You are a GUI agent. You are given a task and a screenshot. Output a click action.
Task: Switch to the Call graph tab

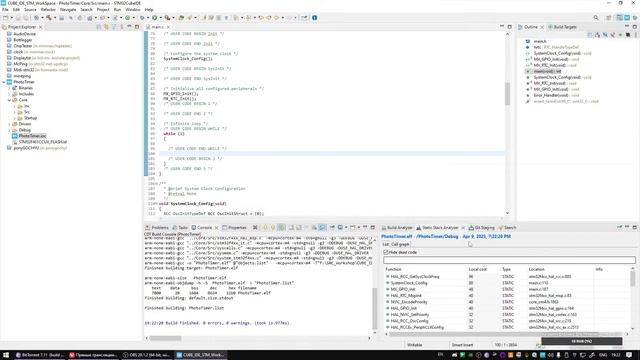(x=400, y=244)
